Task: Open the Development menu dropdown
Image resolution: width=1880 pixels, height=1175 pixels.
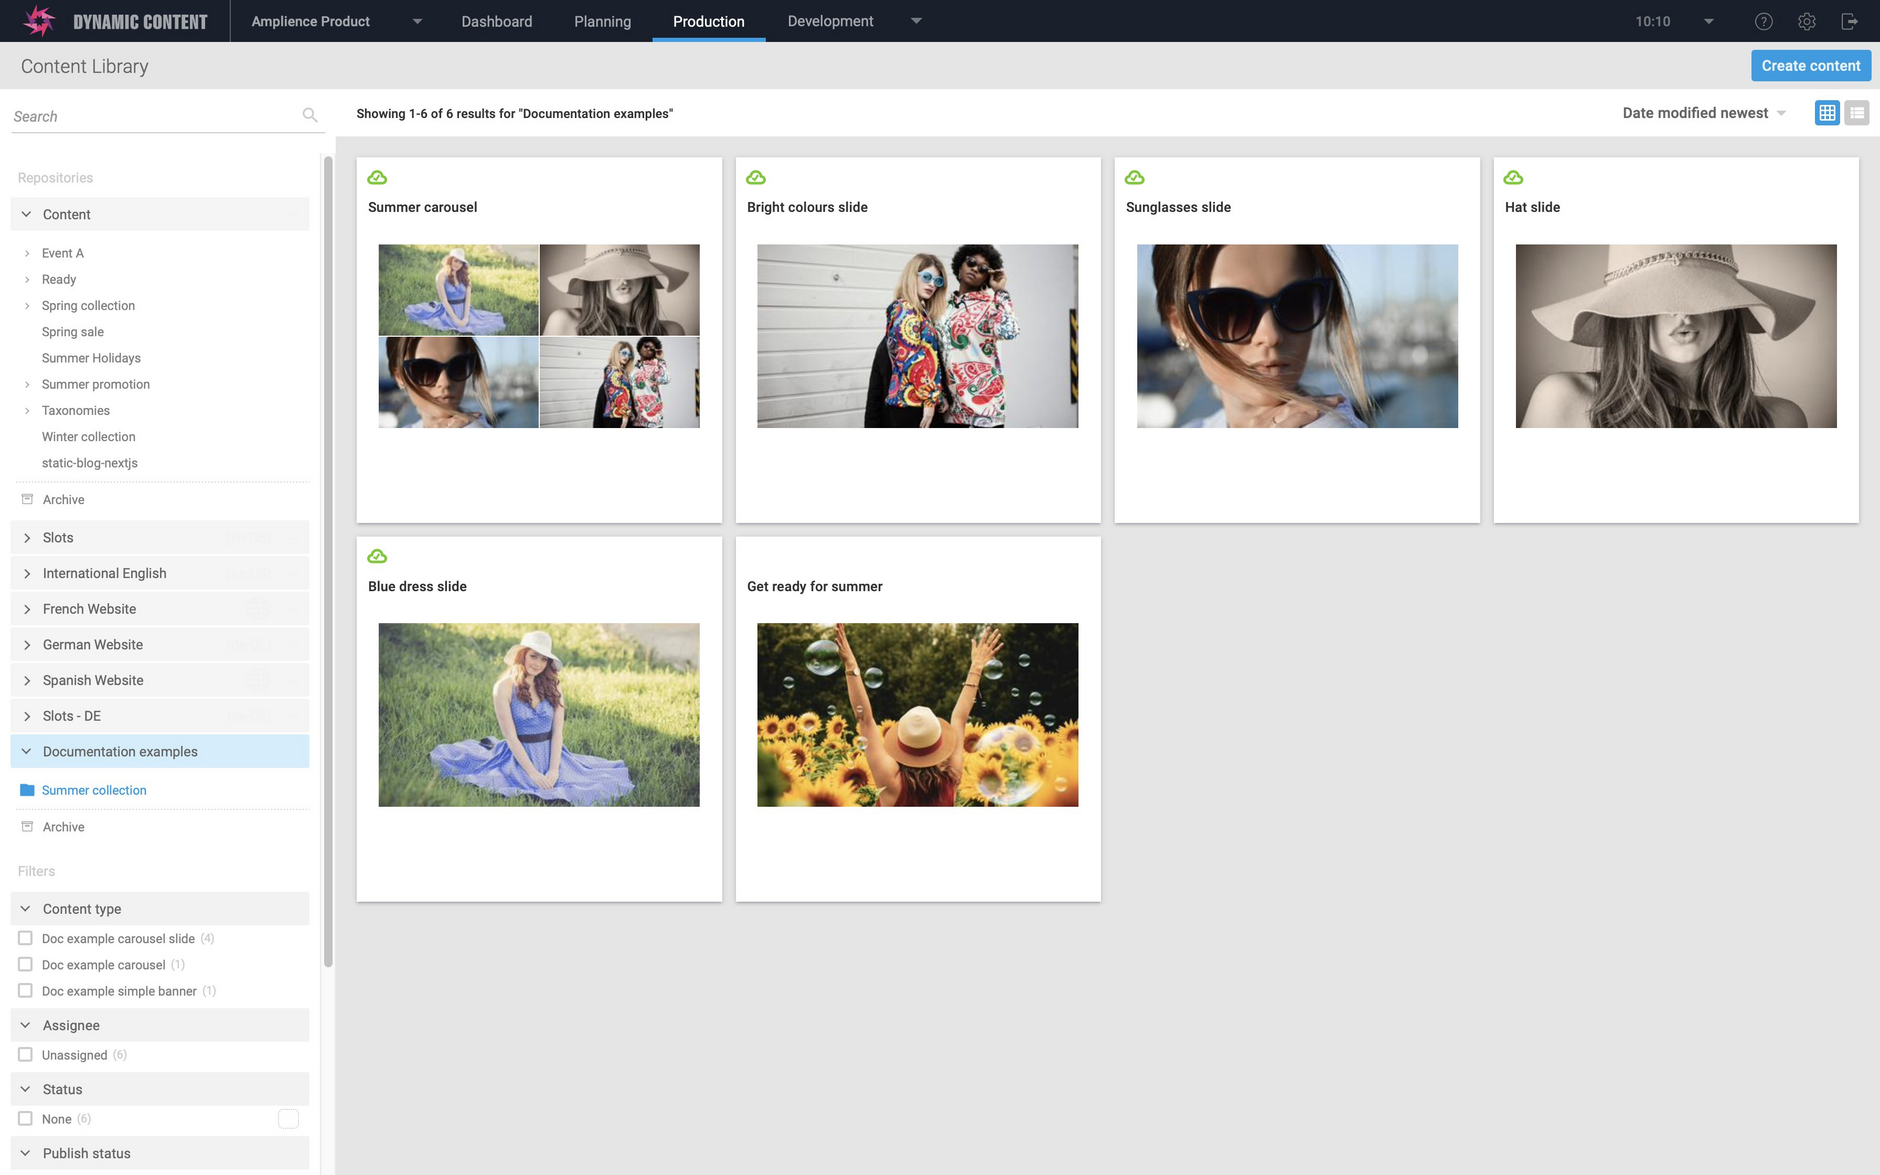Action: point(916,20)
